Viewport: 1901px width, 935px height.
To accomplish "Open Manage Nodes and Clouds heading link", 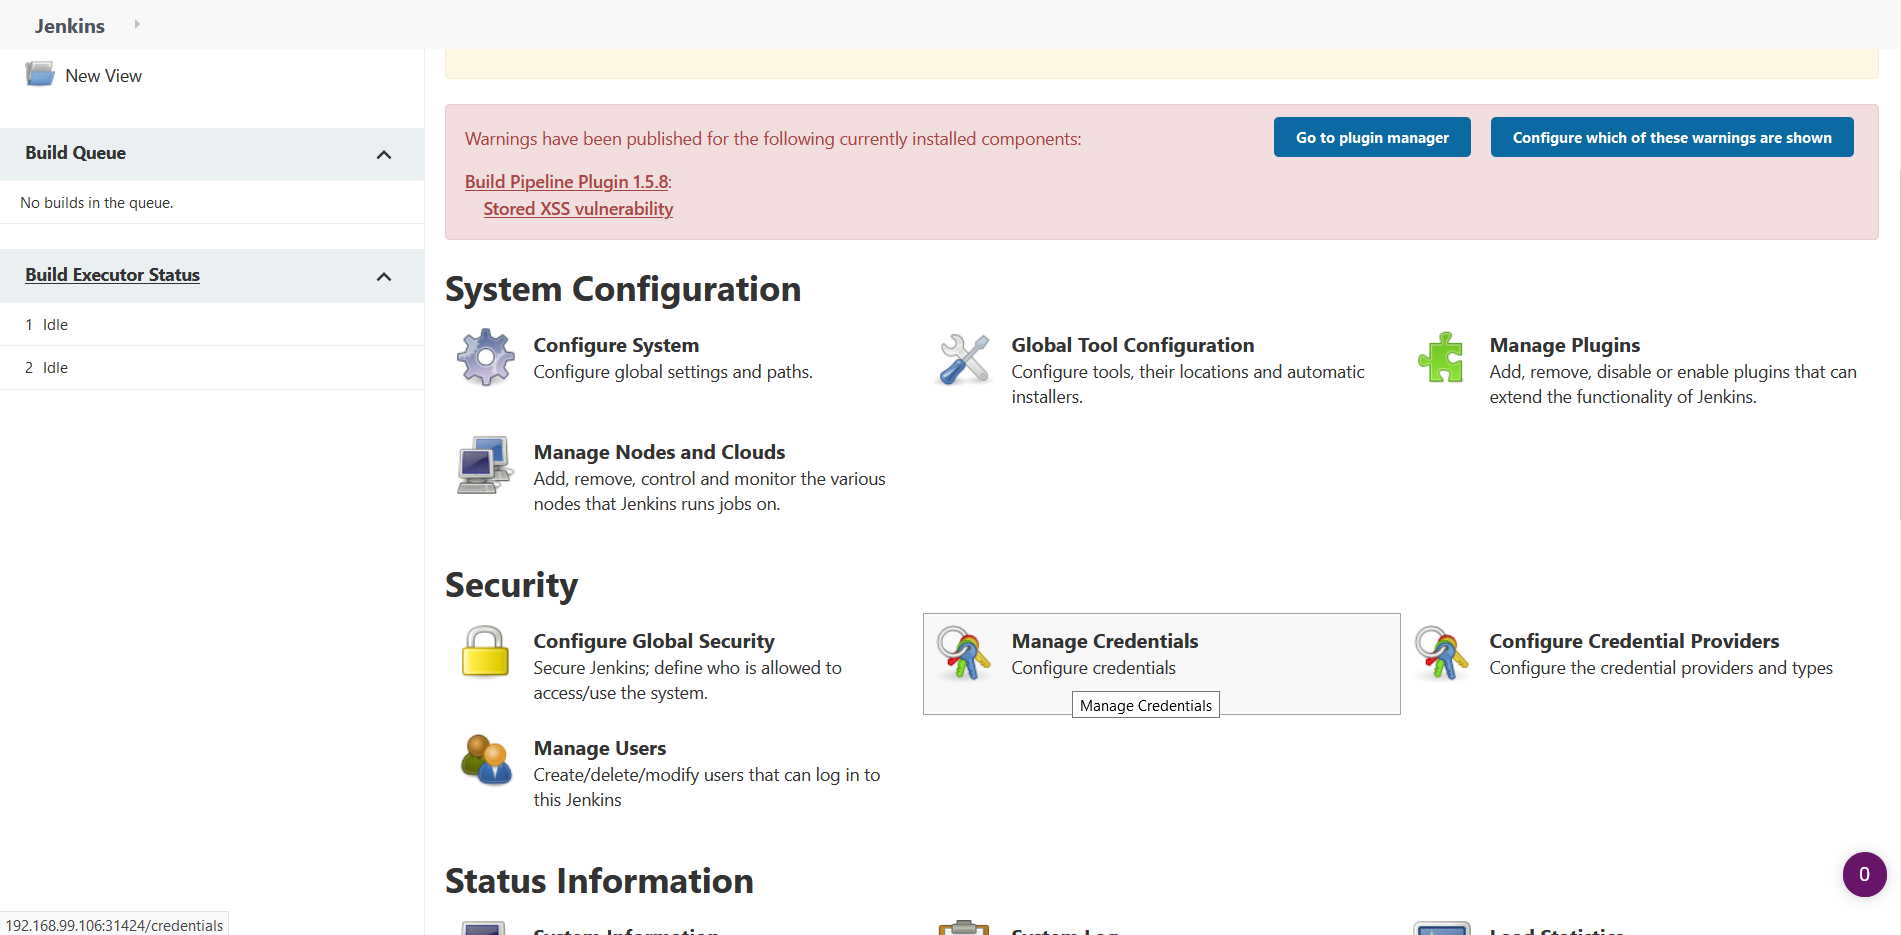I will point(659,452).
